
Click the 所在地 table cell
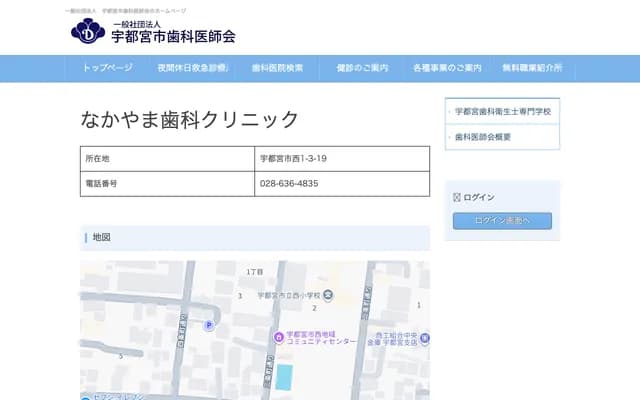point(167,159)
